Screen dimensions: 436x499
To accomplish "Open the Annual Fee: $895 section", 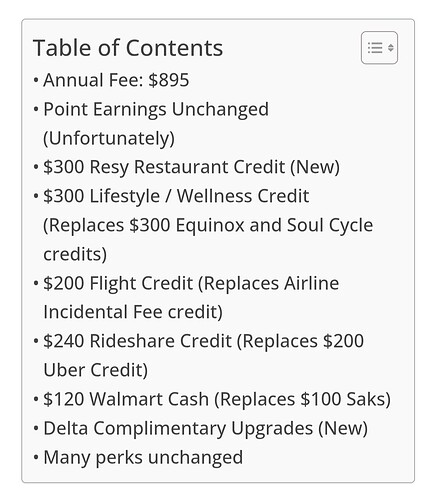I will click(116, 80).
